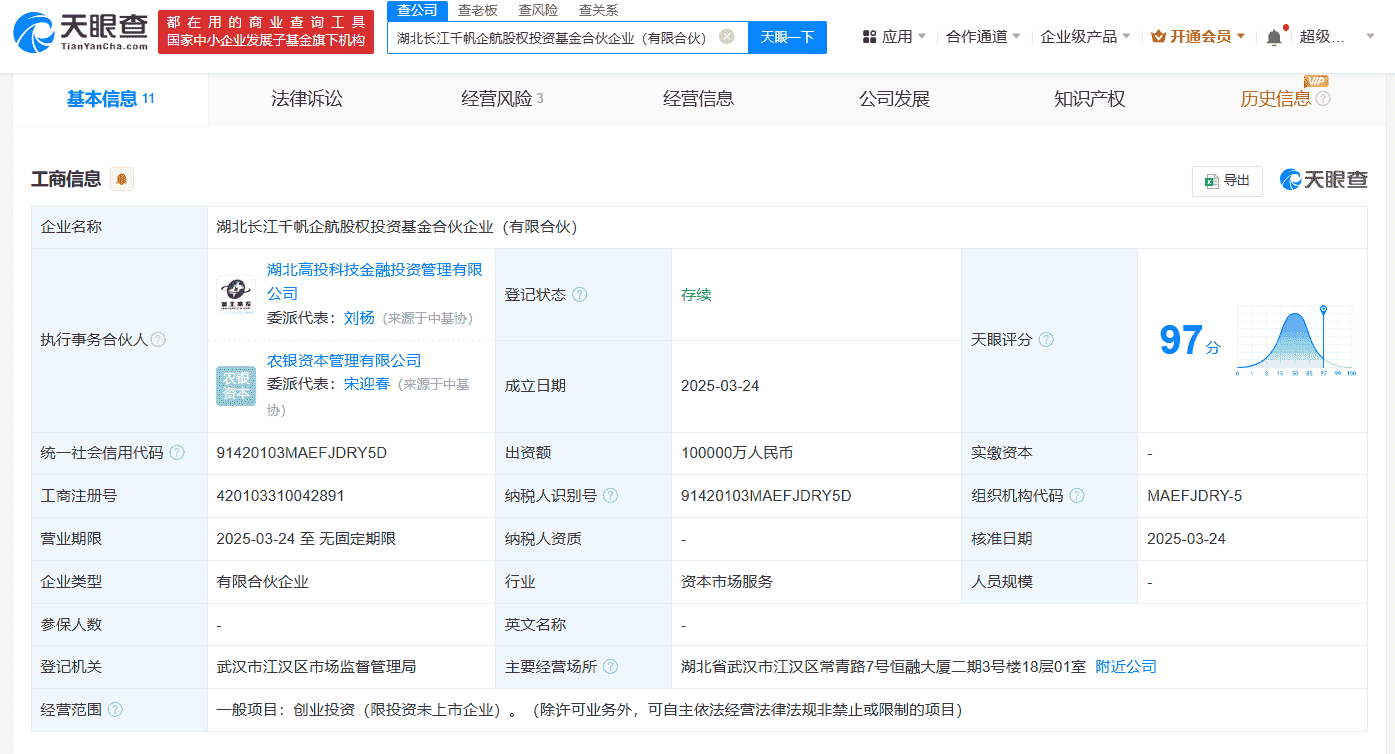Click the reminder bell icon beside 工商信息 heading

120,177
